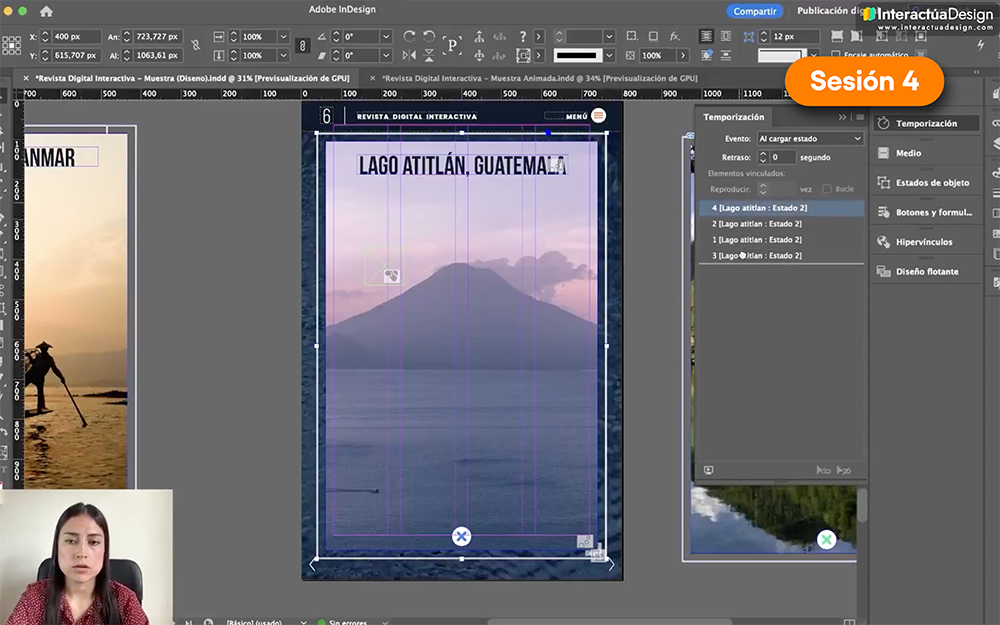Open the Hipervínculos panel
Viewport: 1000px width, 625px height.
[x=925, y=242]
